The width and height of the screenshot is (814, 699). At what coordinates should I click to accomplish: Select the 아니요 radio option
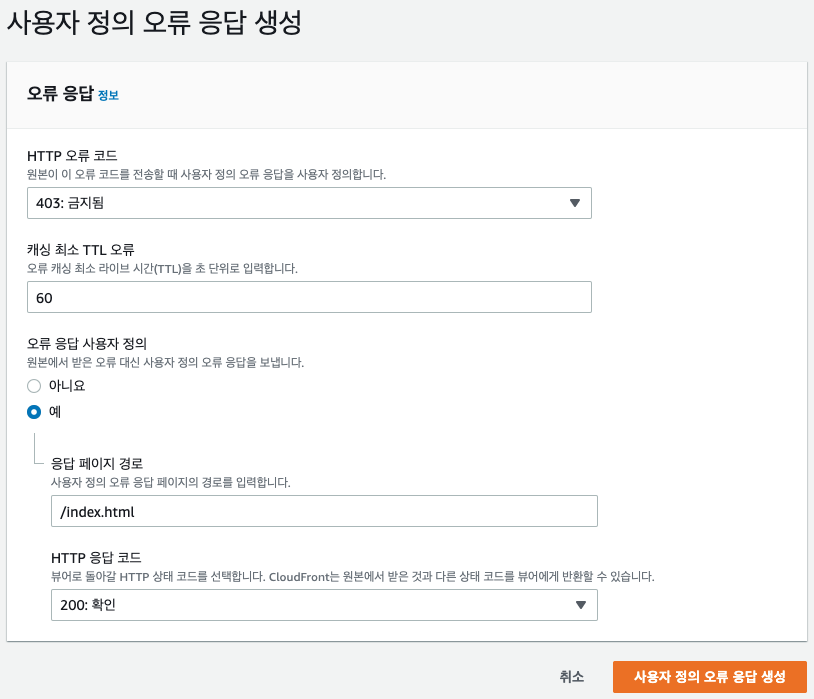coord(34,386)
